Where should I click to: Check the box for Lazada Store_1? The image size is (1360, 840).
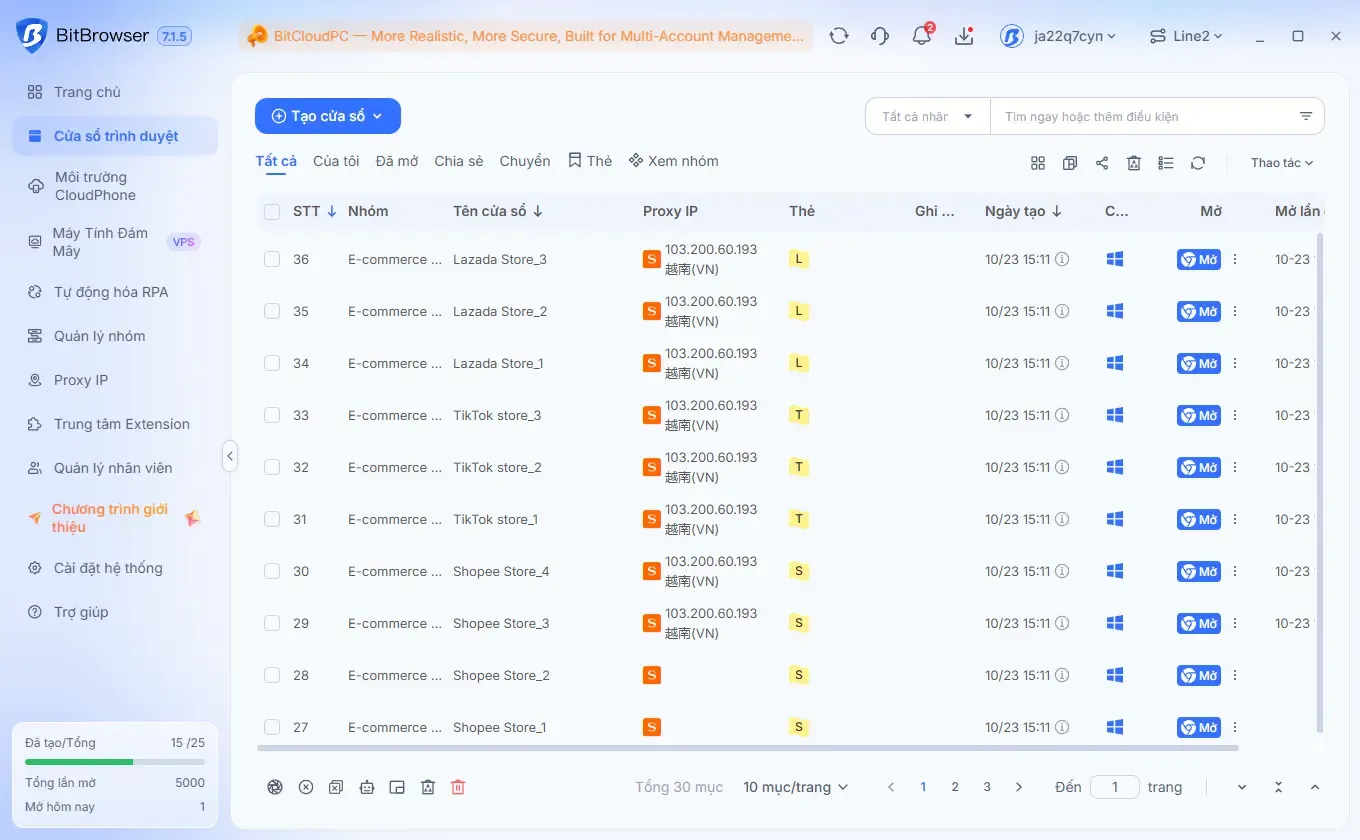[272, 363]
